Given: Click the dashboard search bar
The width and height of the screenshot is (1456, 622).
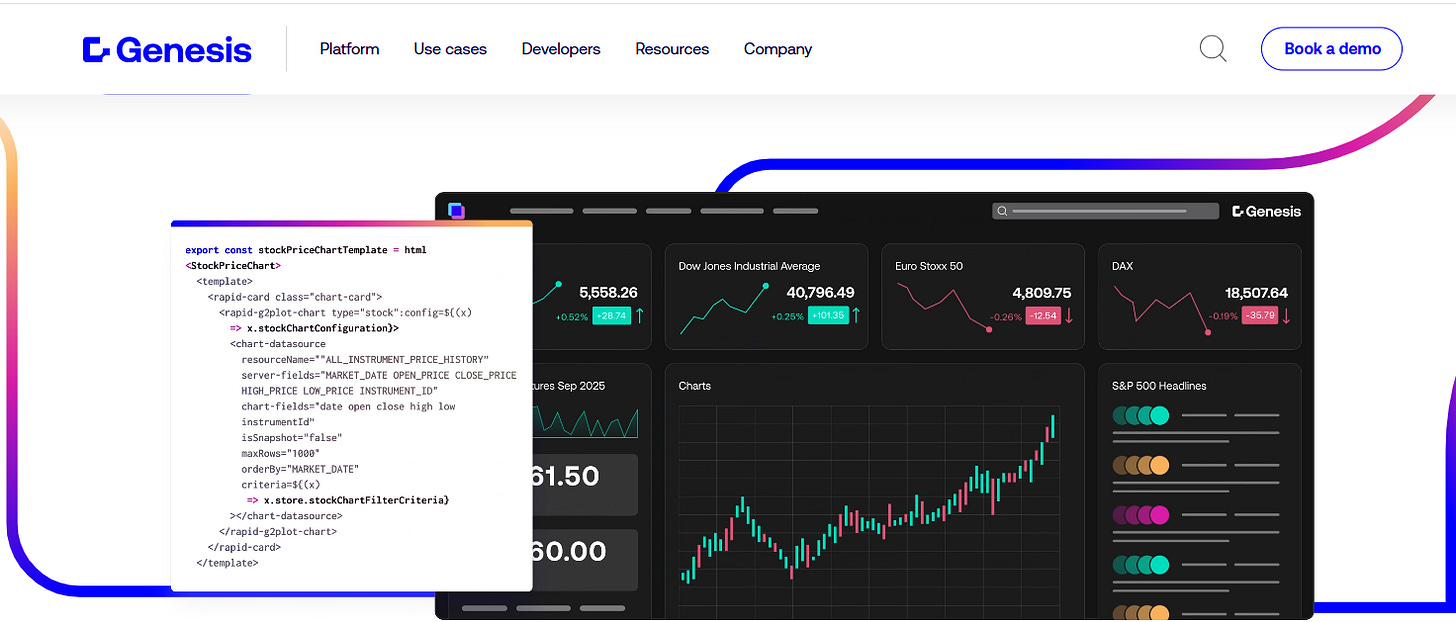Looking at the screenshot, I should coord(1105,211).
